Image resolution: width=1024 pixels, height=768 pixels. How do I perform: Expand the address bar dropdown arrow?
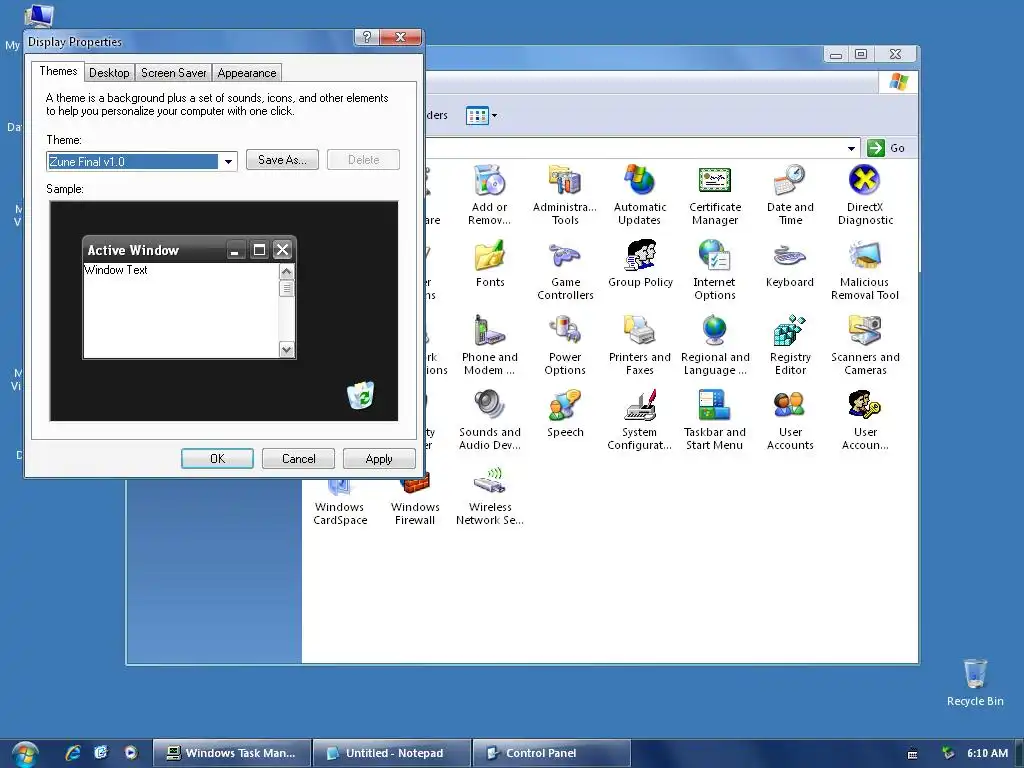click(851, 148)
